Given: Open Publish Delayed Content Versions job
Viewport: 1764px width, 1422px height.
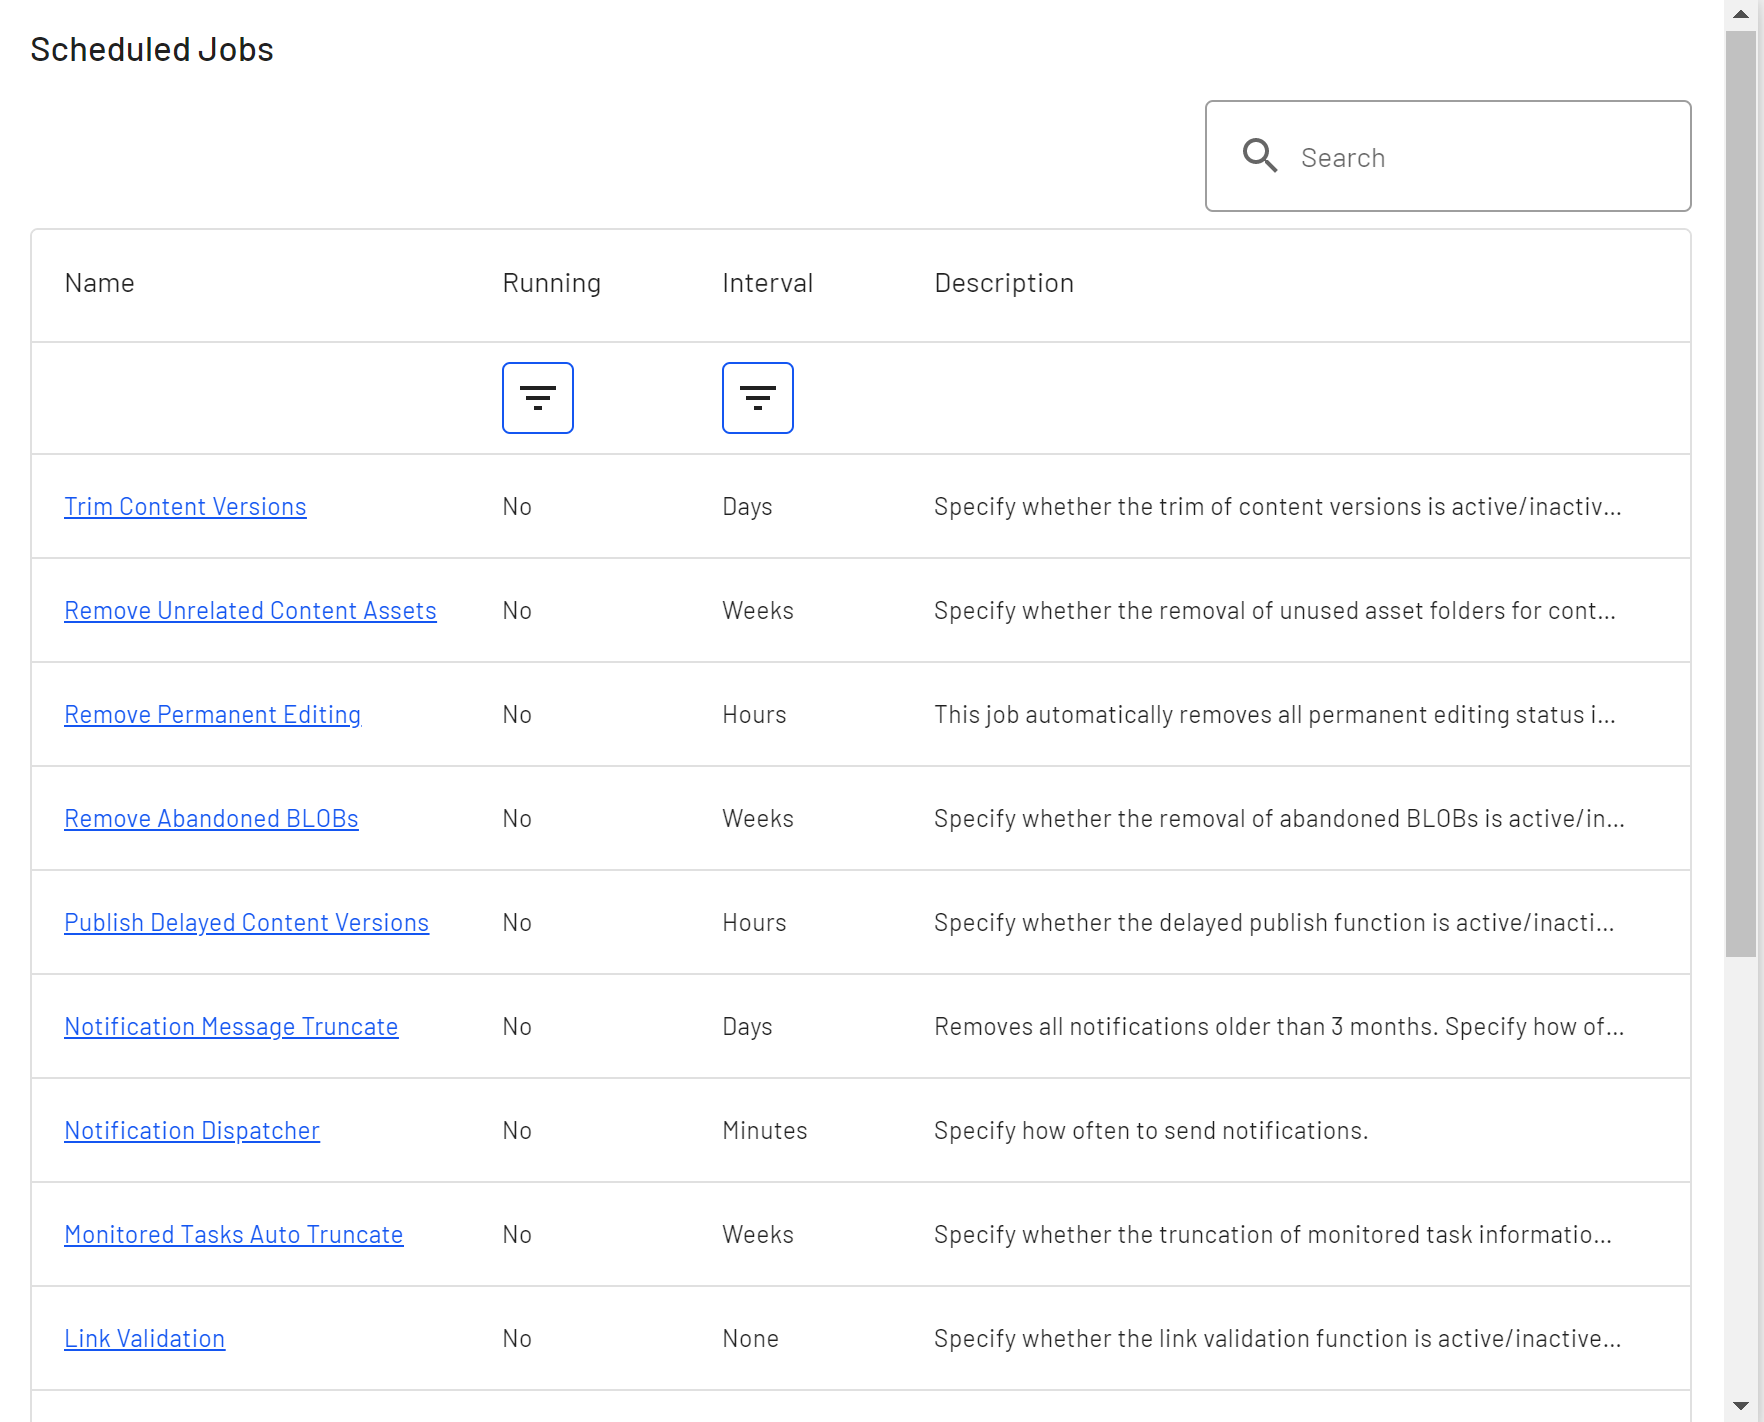Looking at the screenshot, I should [x=246, y=923].
